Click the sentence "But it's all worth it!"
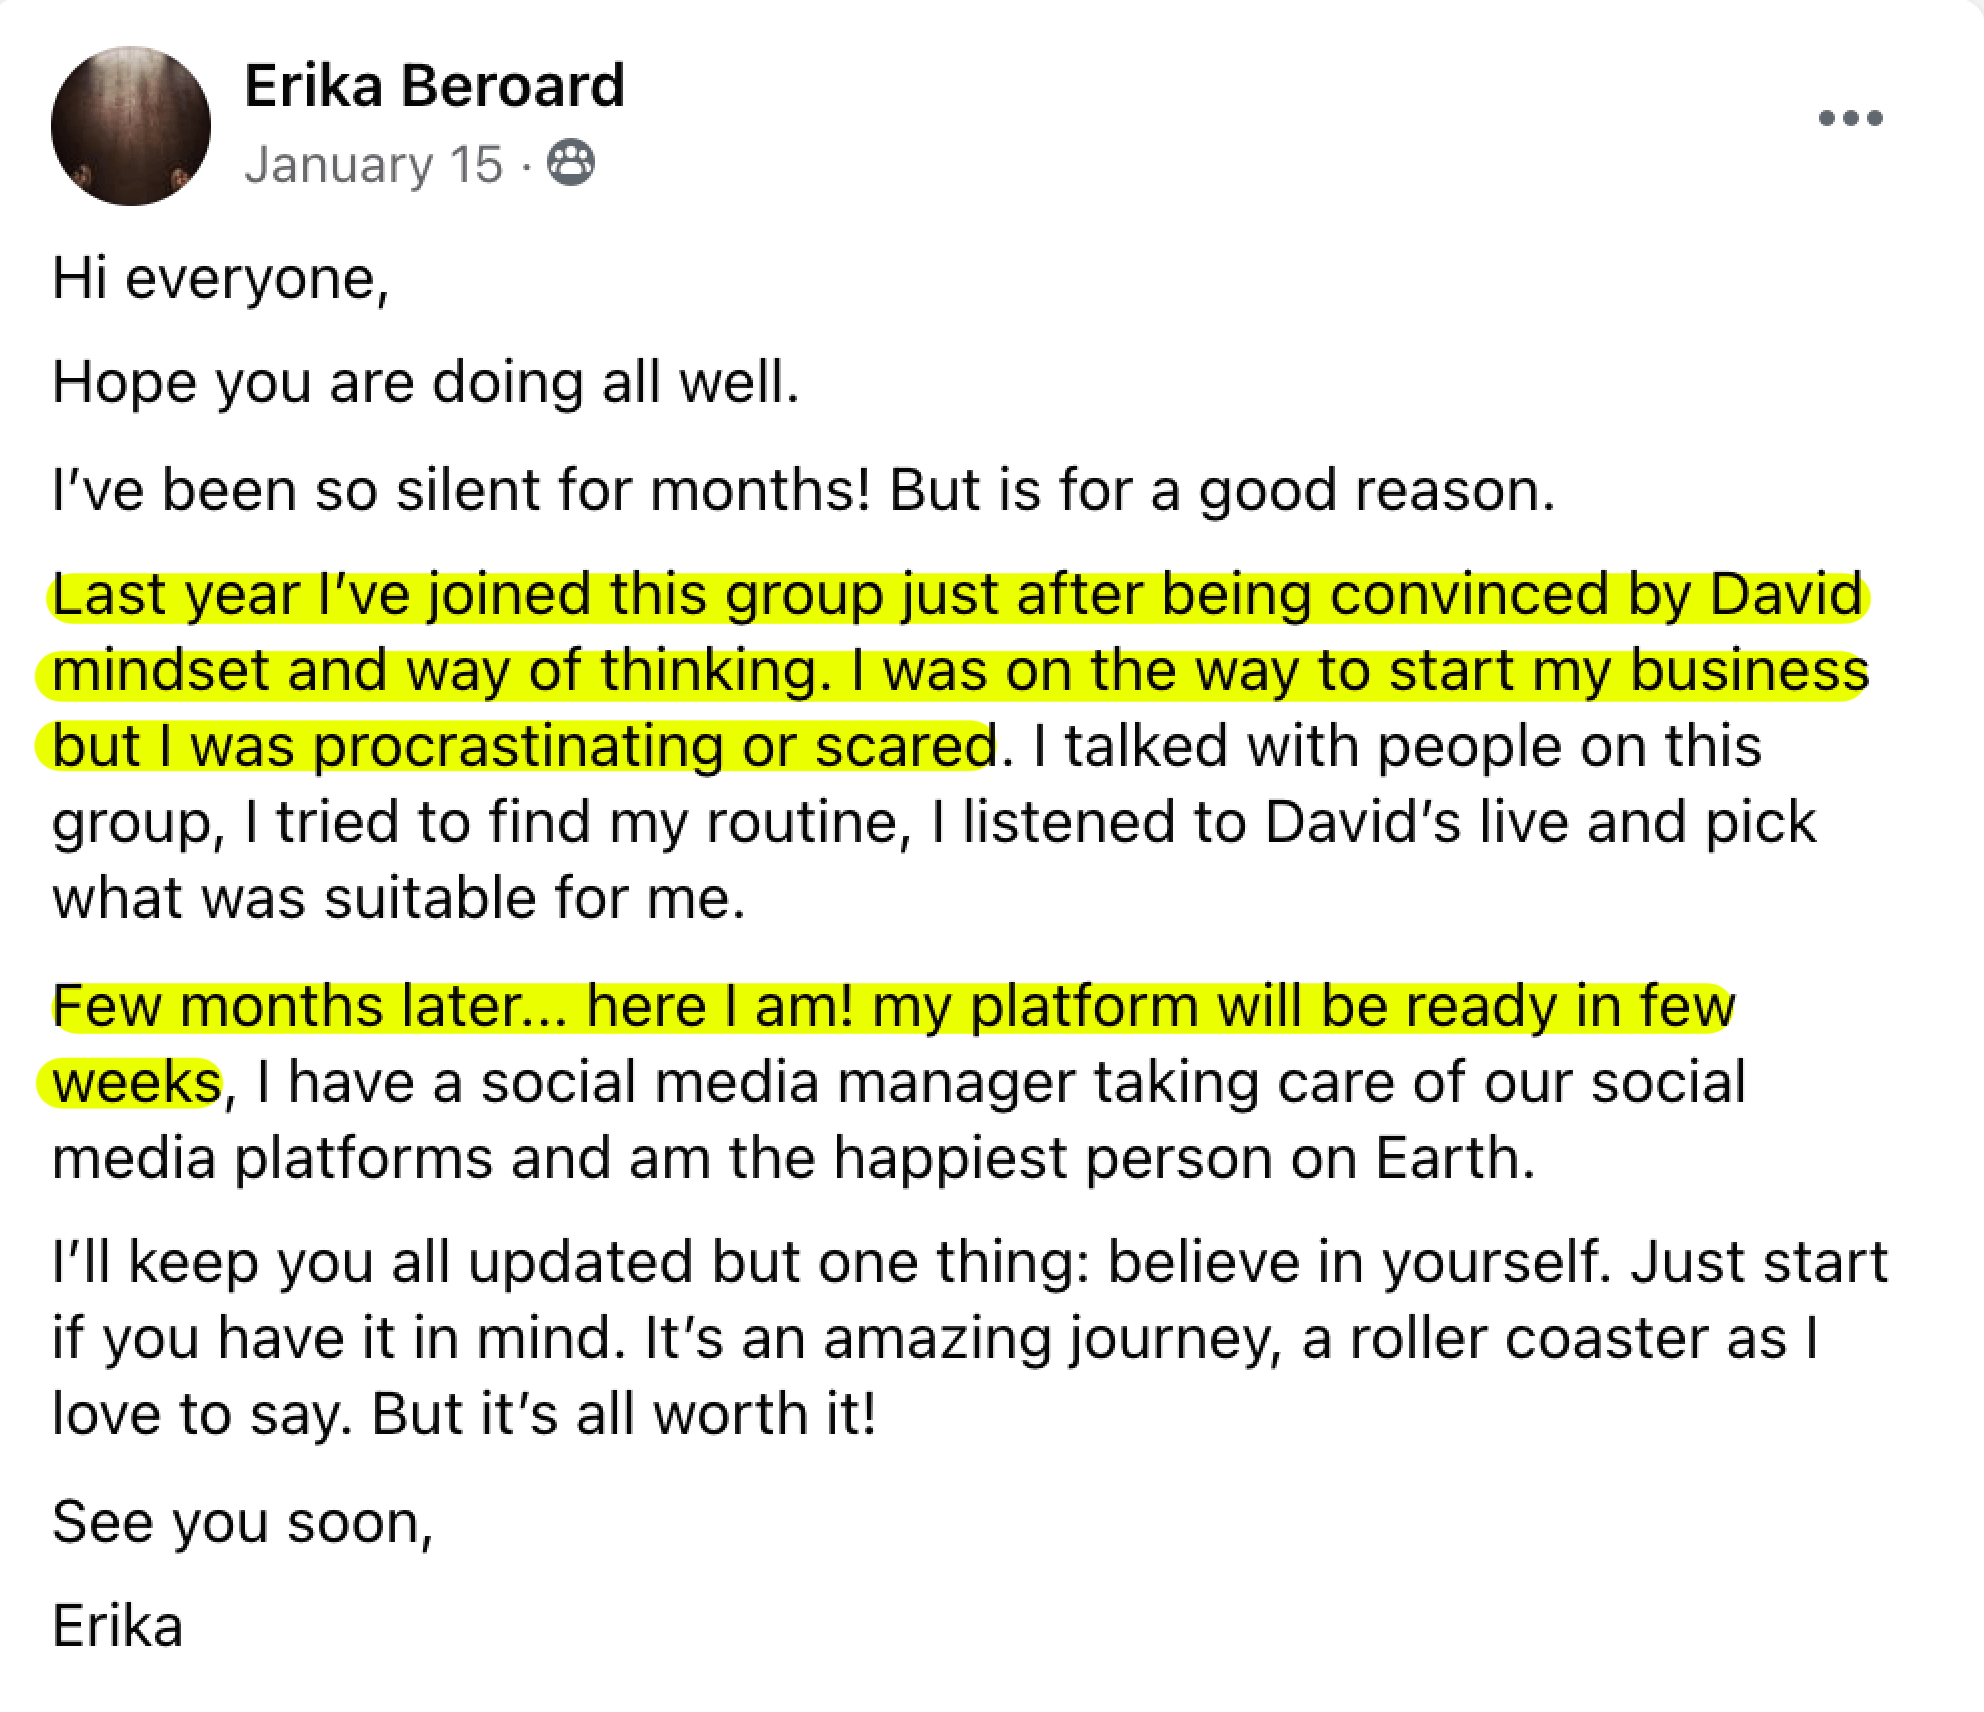This screenshot has width=1984, height=1712. 624,1415
